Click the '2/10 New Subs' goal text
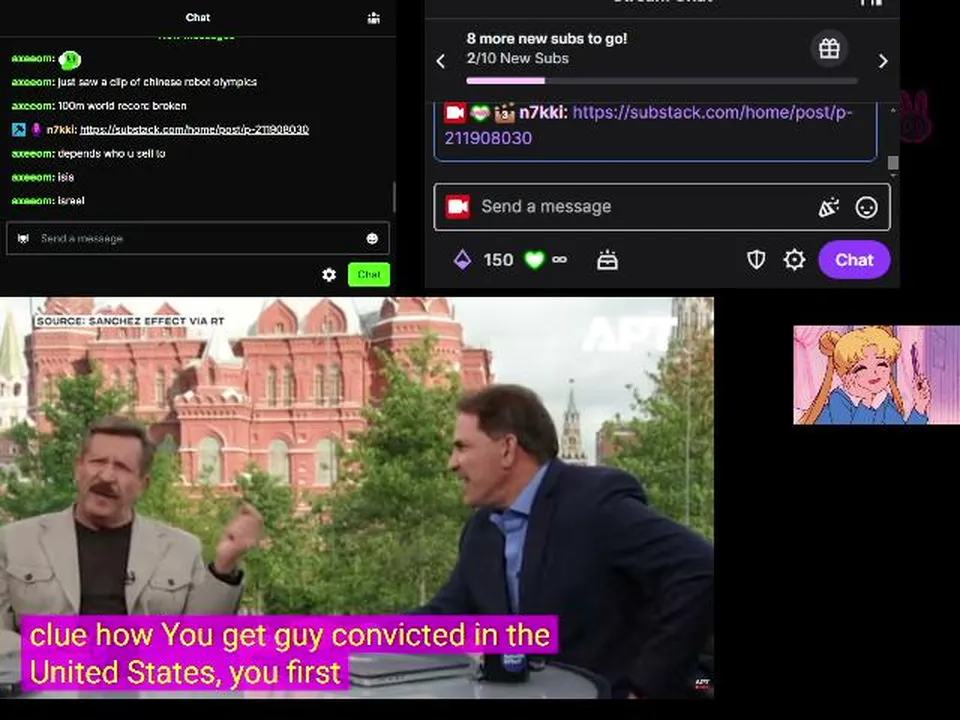960x720 pixels. coord(517,59)
